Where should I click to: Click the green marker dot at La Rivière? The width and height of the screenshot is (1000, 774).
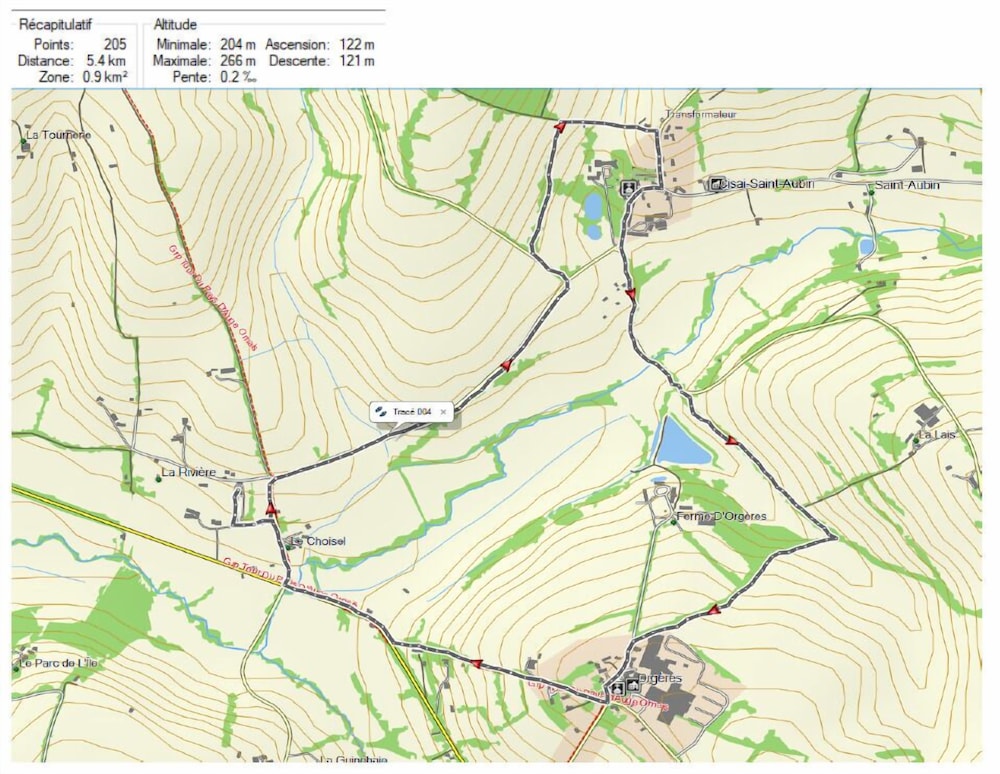(158, 478)
